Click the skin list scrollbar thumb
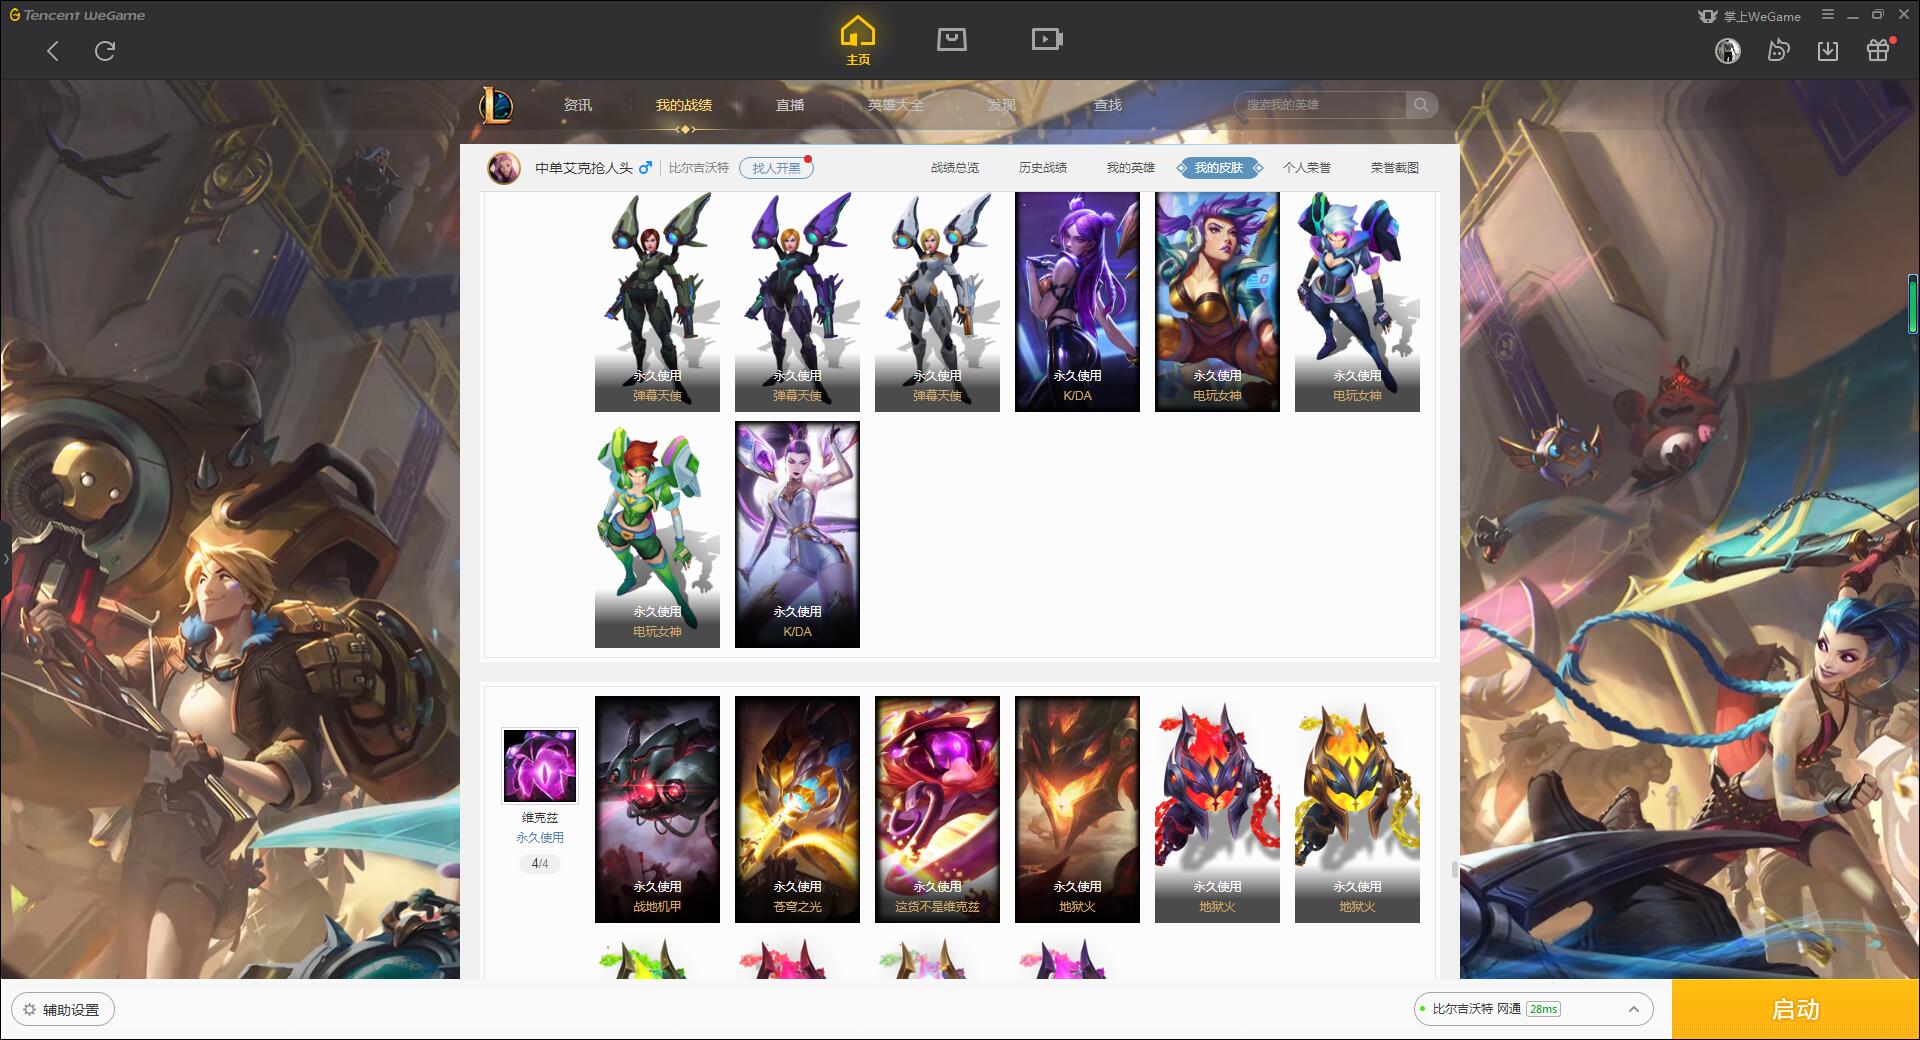This screenshot has width=1920, height=1040. coord(1454,869)
